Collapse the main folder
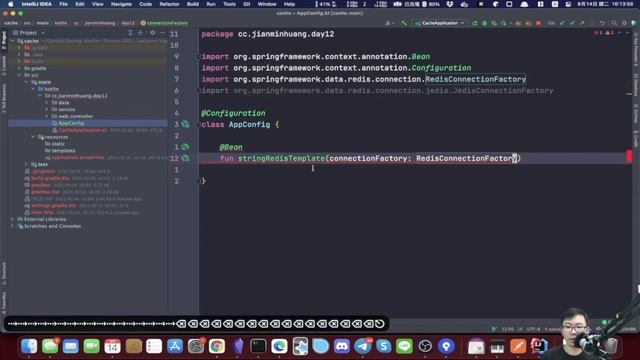 coord(26,82)
